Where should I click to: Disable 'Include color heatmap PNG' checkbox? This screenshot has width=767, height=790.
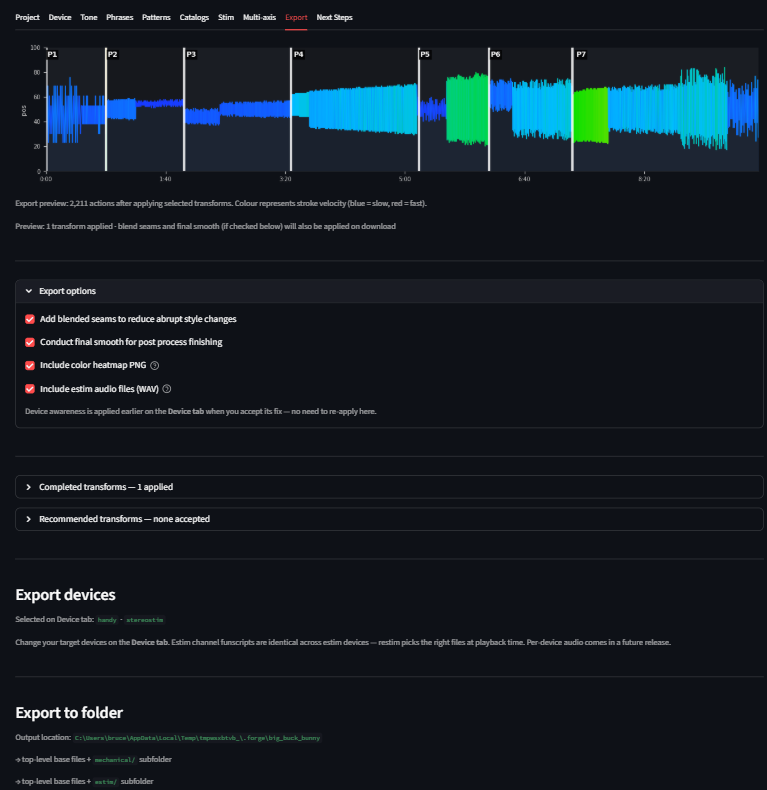click(x=30, y=366)
